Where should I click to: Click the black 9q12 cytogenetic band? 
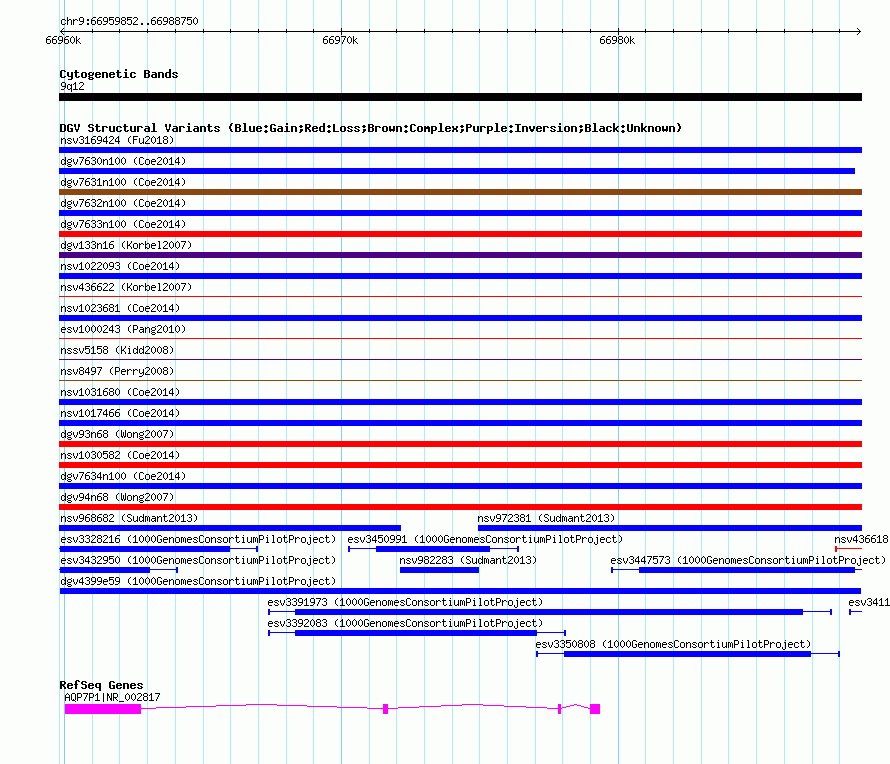[x=460, y=97]
